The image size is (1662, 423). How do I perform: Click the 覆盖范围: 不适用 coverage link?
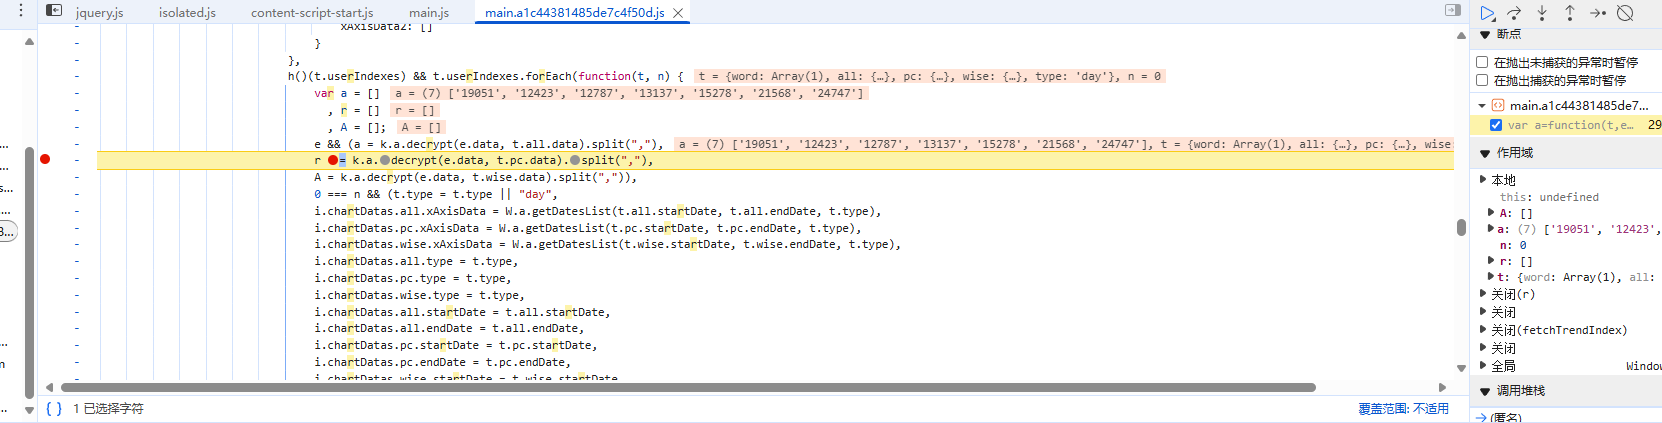[x=1403, y=408]
